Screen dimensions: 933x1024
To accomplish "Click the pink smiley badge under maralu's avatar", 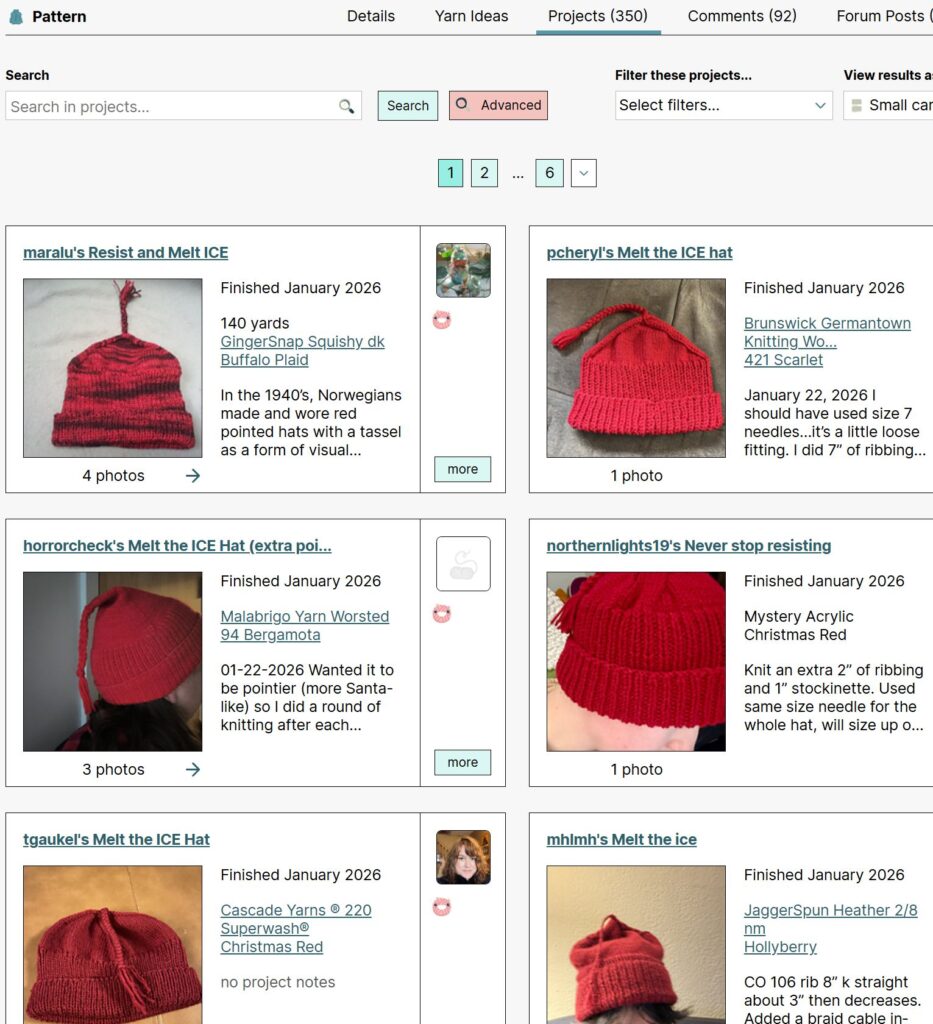I will click(442, 320).
